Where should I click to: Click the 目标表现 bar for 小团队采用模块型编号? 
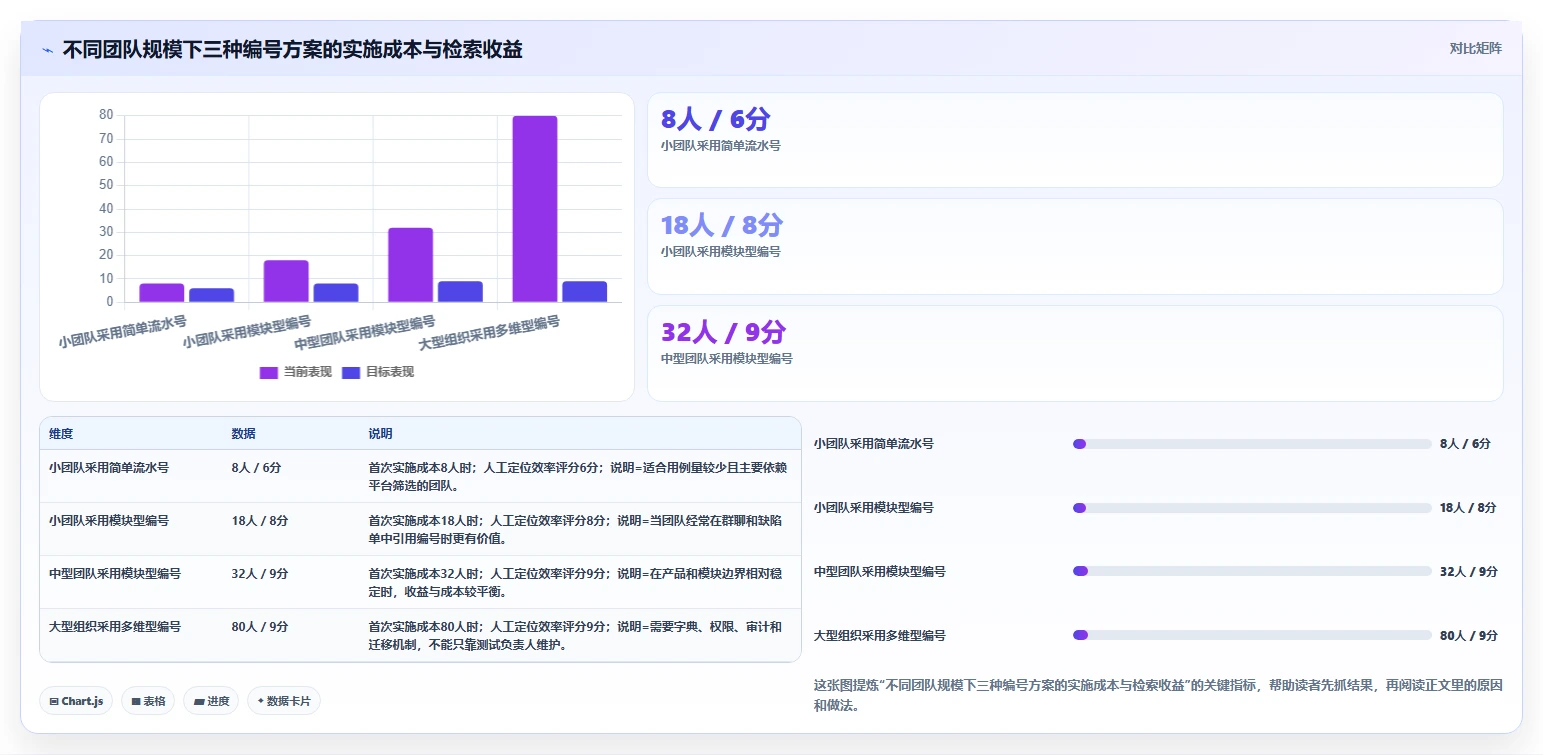[x=336, y=293]
